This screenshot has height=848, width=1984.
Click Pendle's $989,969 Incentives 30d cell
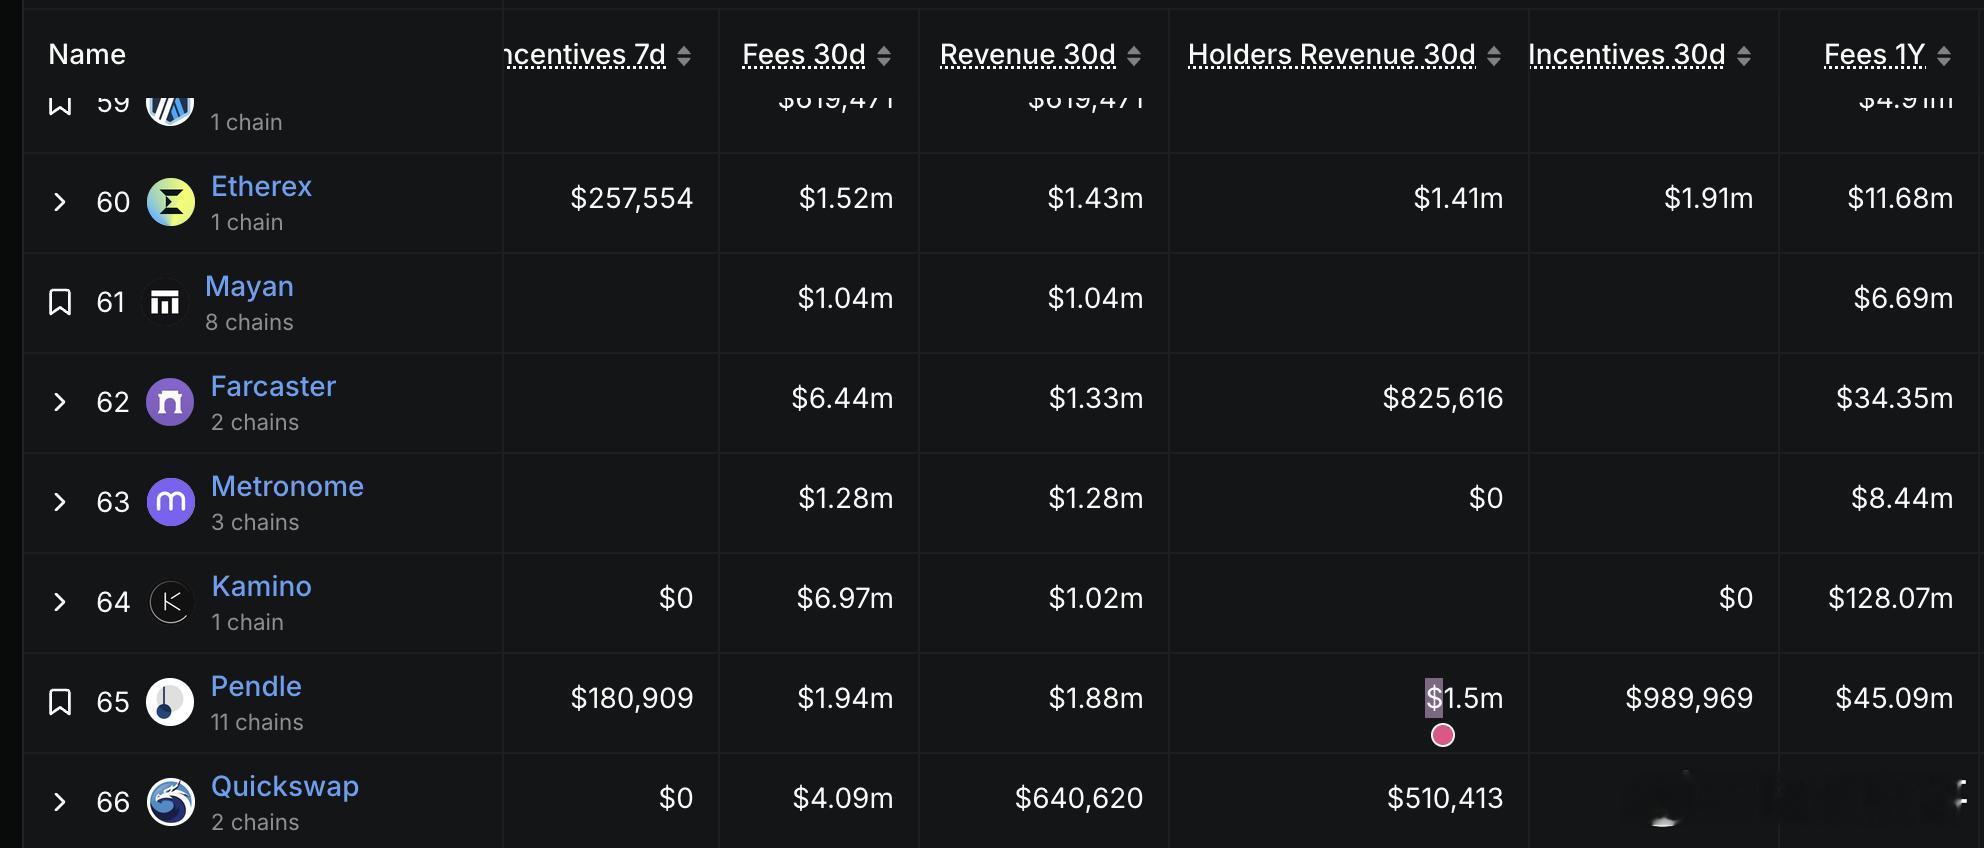pyautogui.click(x=1689, y=698)
